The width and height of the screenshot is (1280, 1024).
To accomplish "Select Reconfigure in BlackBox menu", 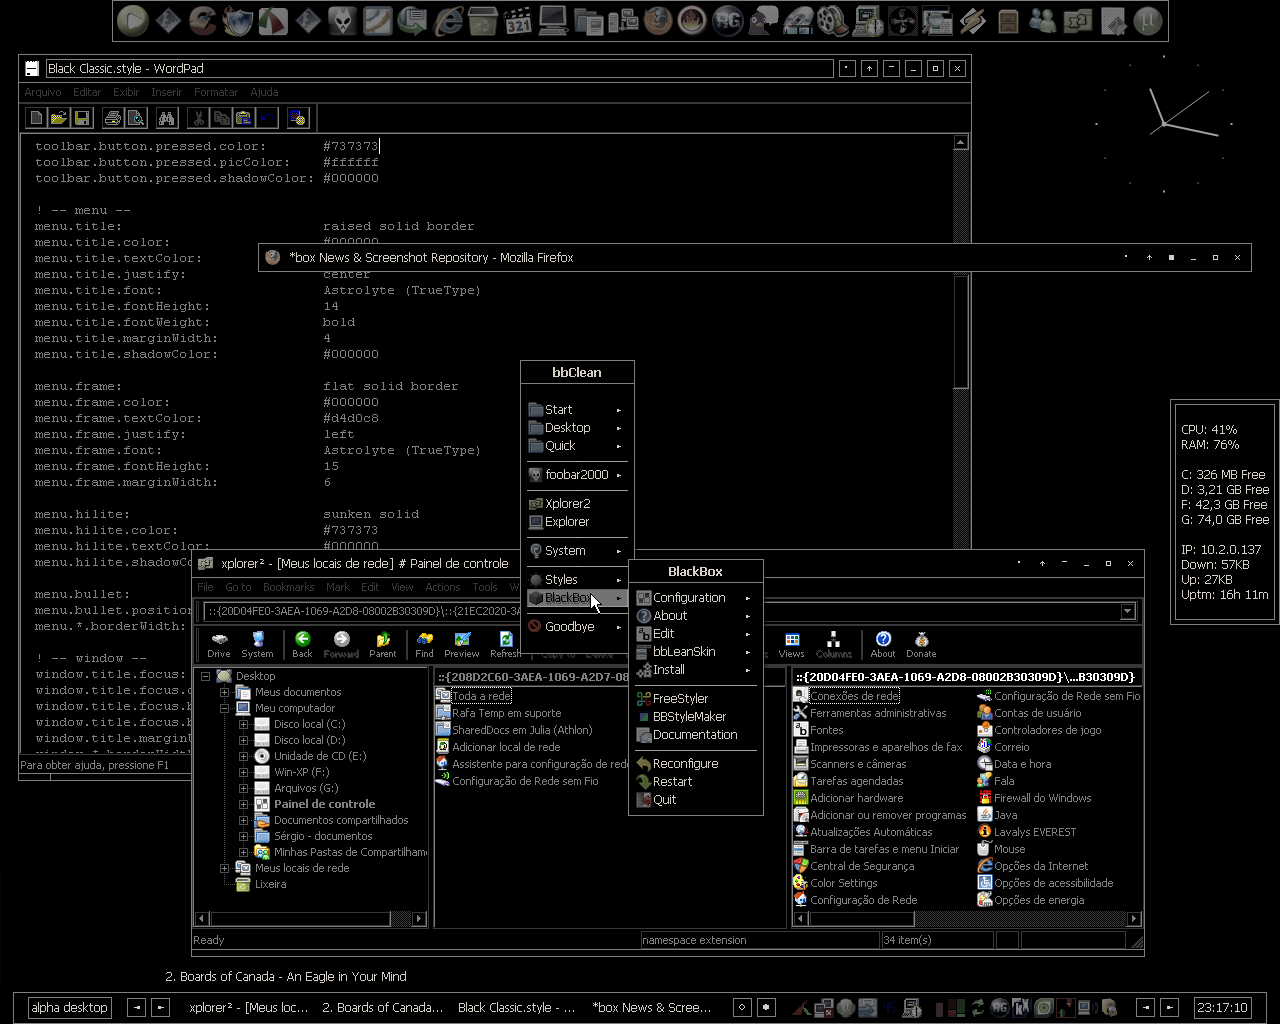I will [x=695, y=764].
